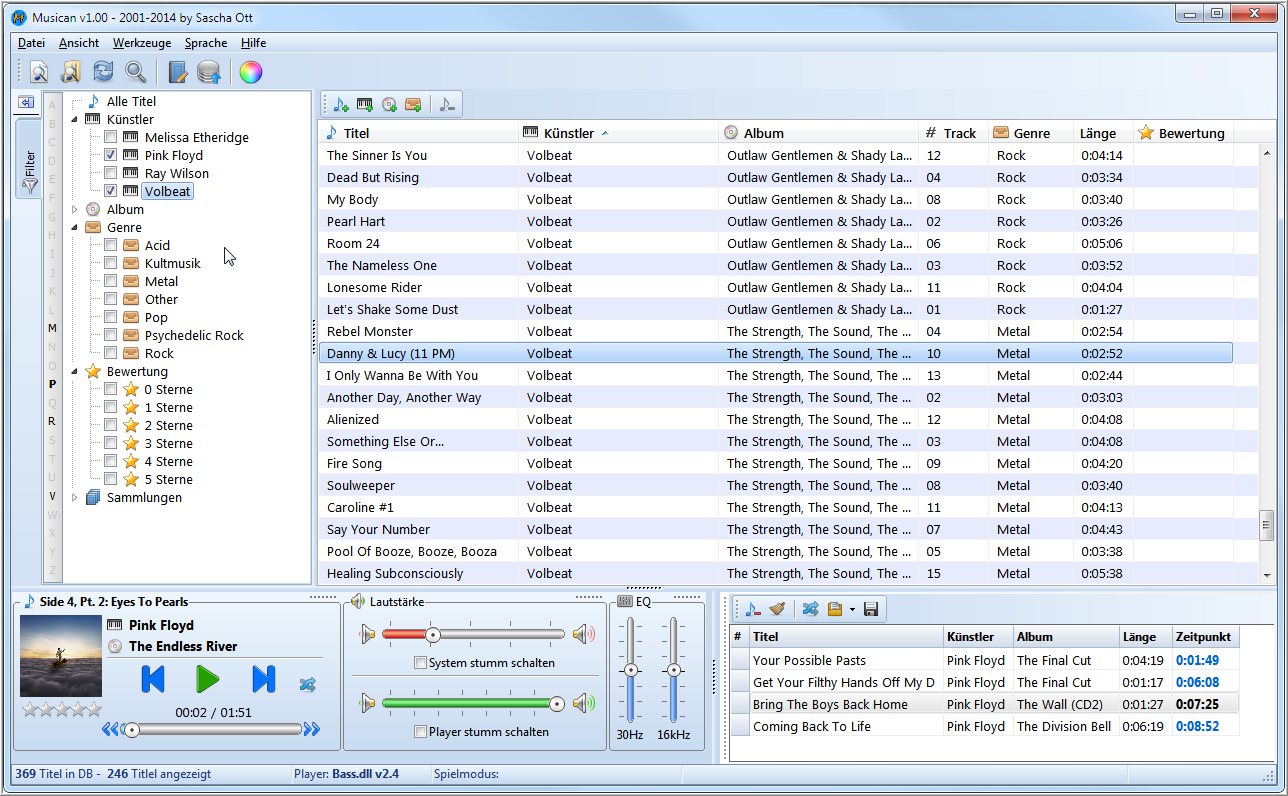Click the fast-forward arrows right of seek bar

pyautogui.click(x=312, y=730)
